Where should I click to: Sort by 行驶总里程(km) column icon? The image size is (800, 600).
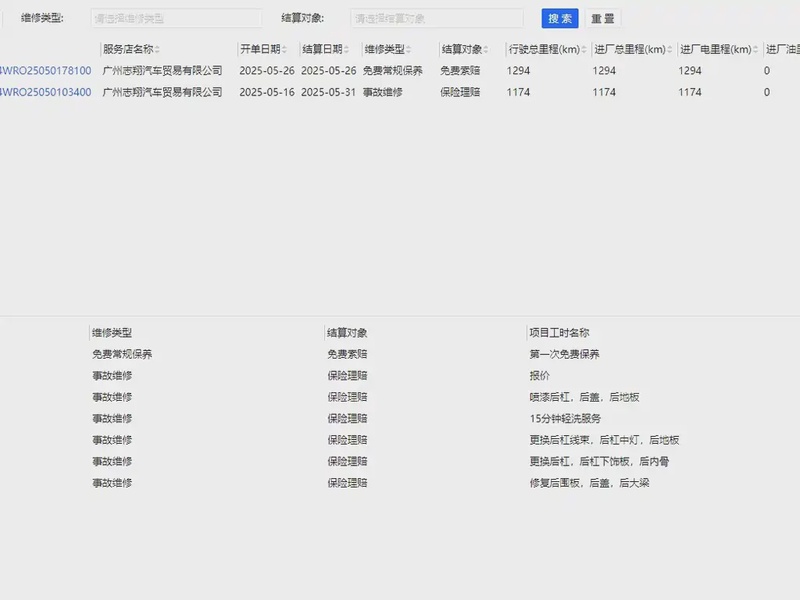[x=583, y=49]
